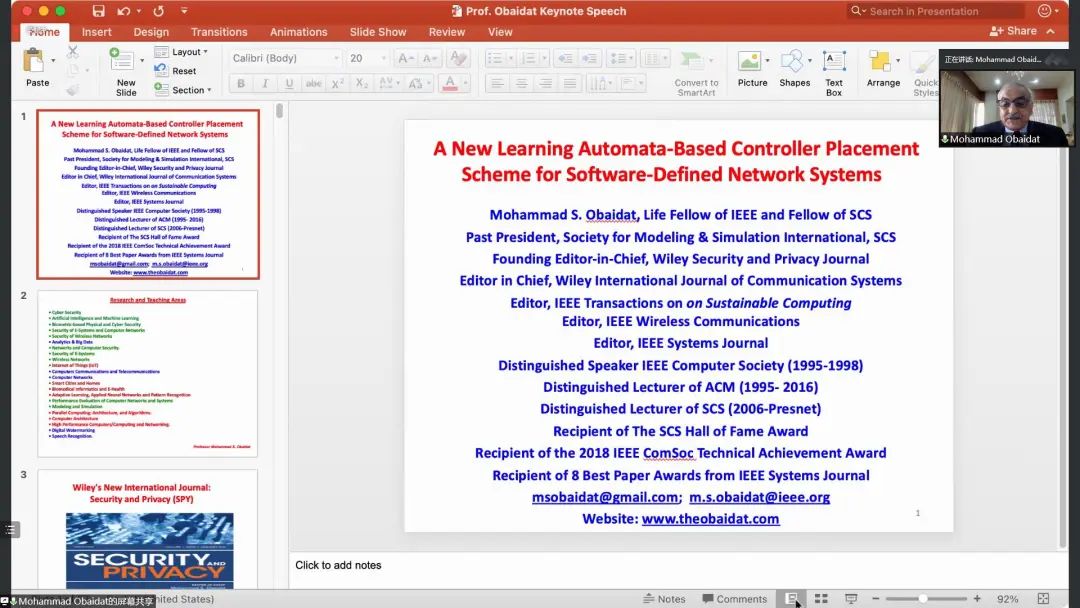Click the Decrease Indent icon

tap(565, 59)
